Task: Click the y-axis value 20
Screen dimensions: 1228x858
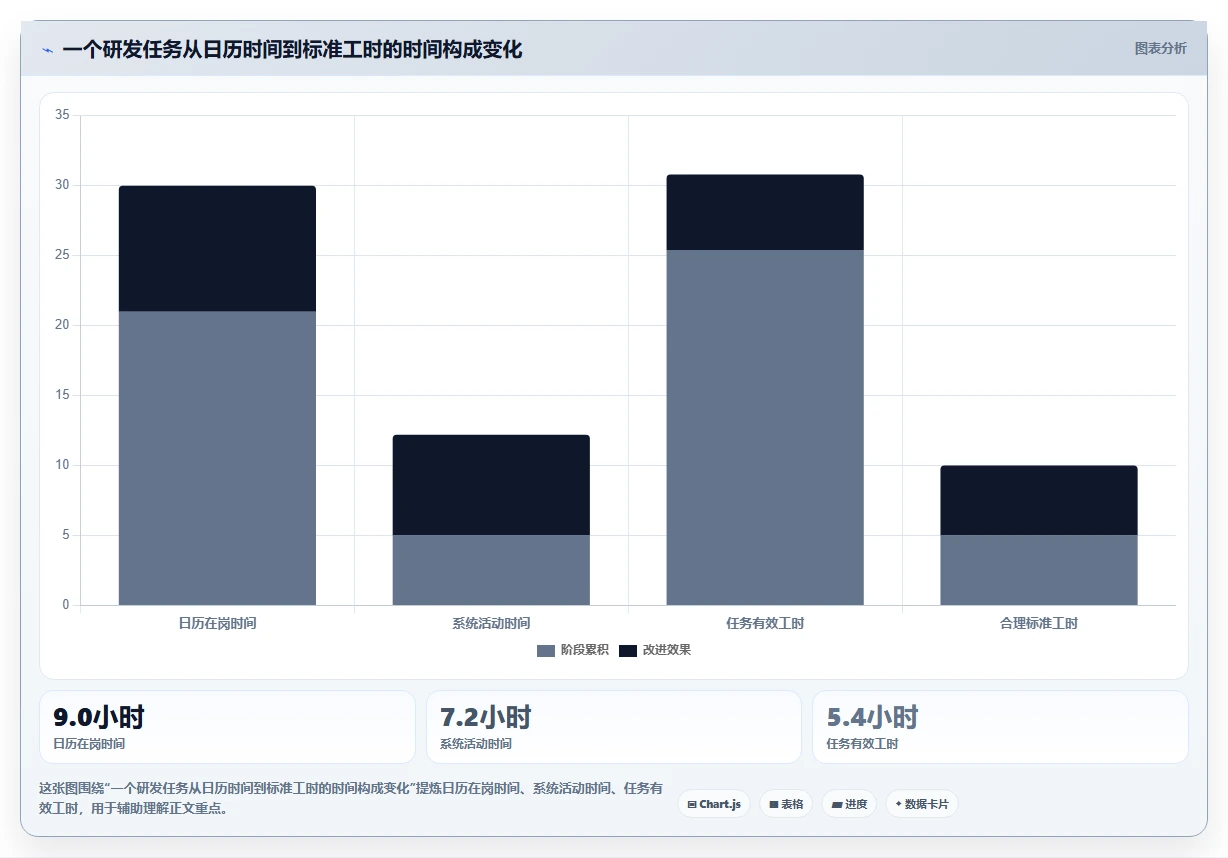Action: (62, 325)
